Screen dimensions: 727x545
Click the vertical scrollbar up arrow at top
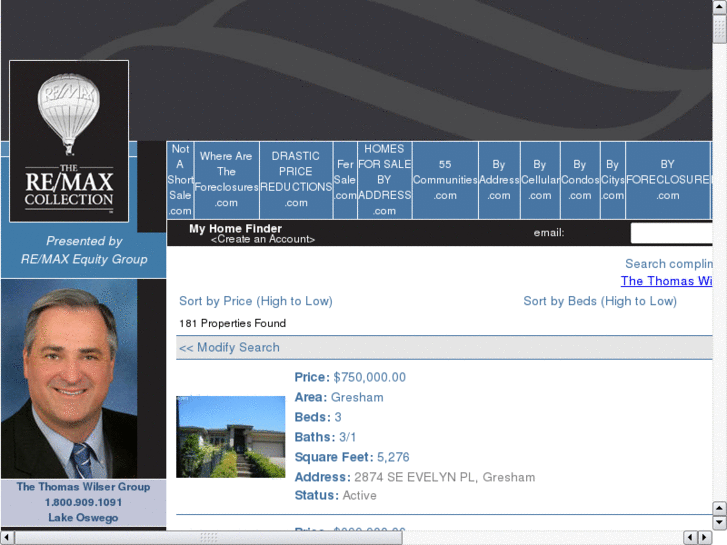click(x=720, y=7)
